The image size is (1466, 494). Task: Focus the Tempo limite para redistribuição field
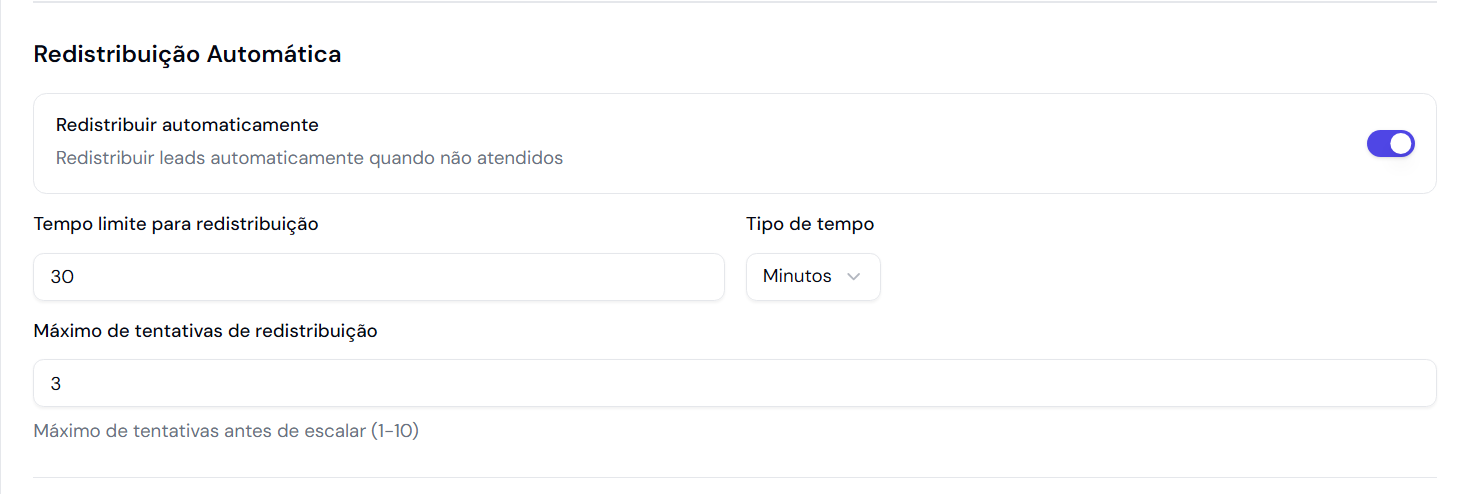point(378,277)
